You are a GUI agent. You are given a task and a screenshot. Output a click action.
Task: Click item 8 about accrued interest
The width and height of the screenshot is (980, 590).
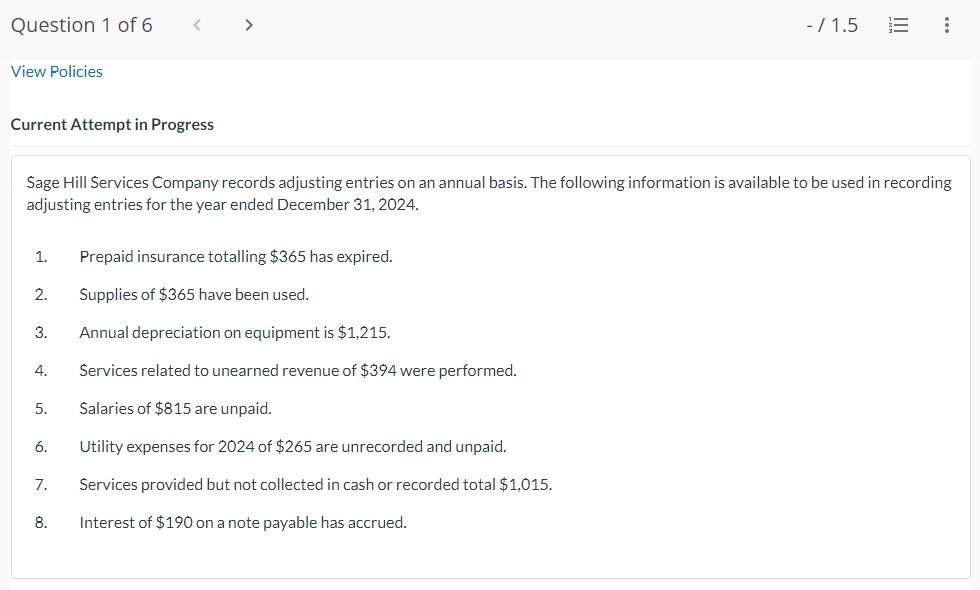(x=243, y=522)
